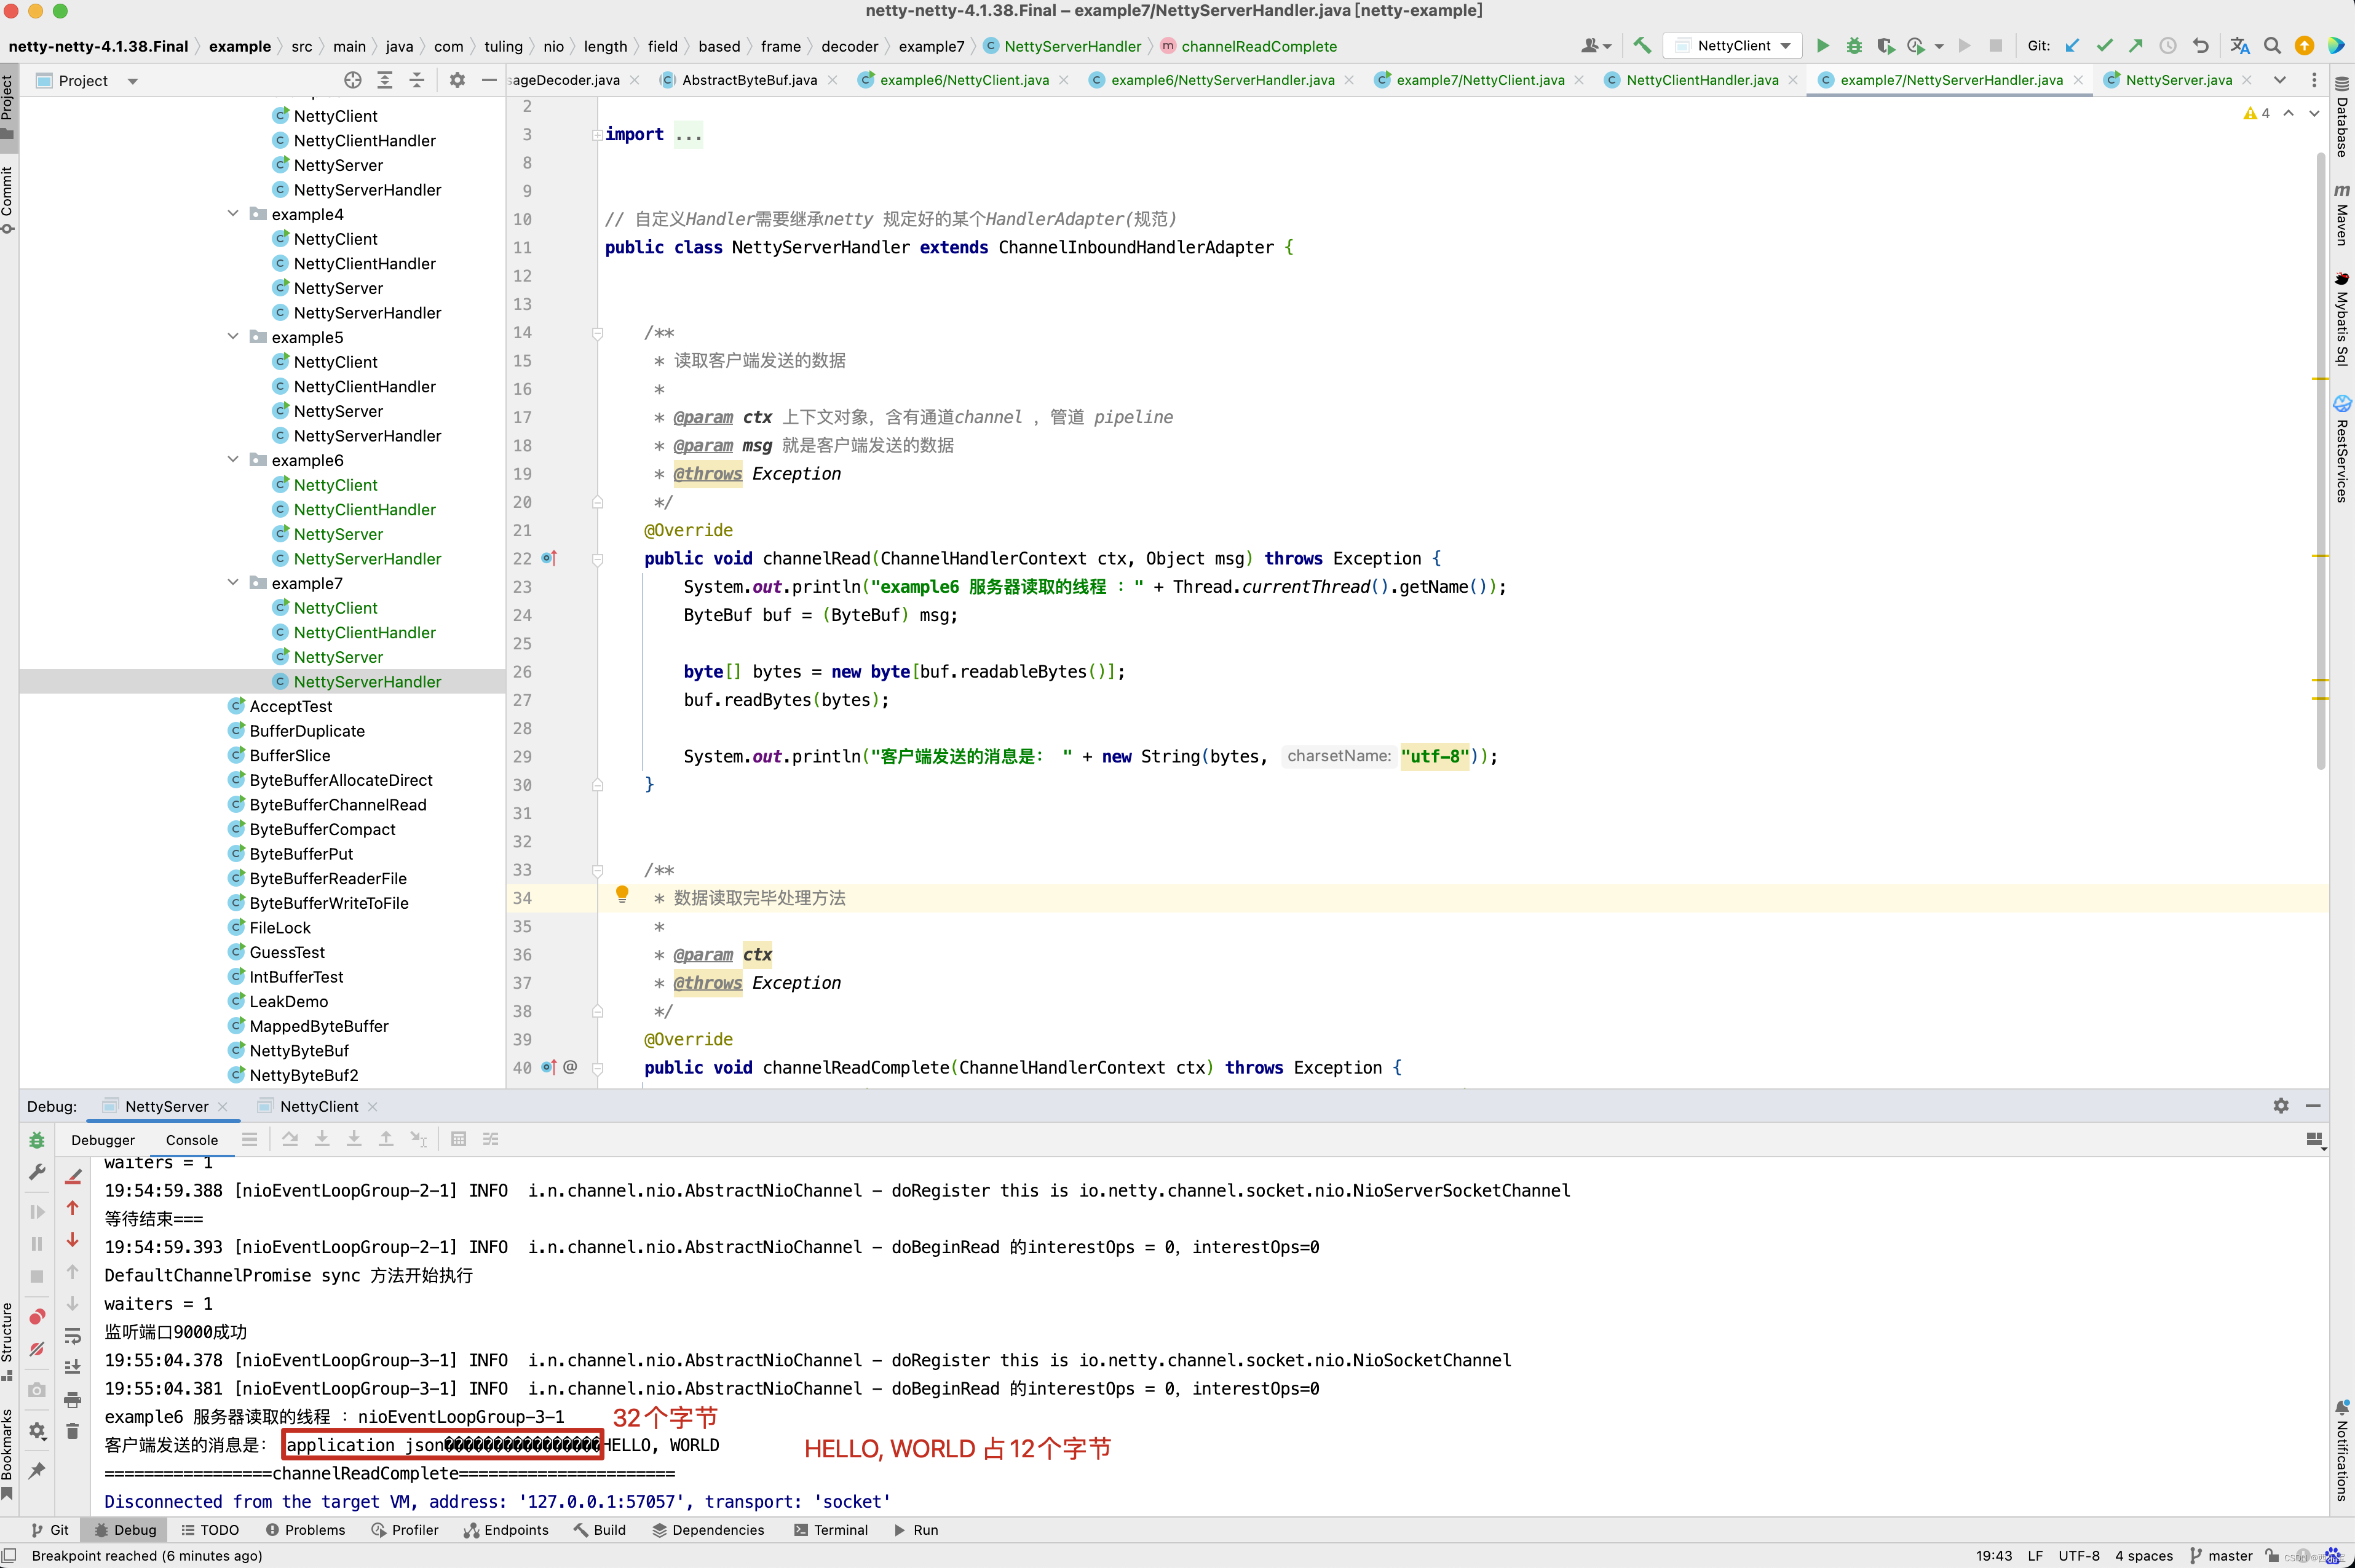Switch to the Console tab in debug panel
This screenshot has height=1568, width=2355.
tap(191, 1139)
